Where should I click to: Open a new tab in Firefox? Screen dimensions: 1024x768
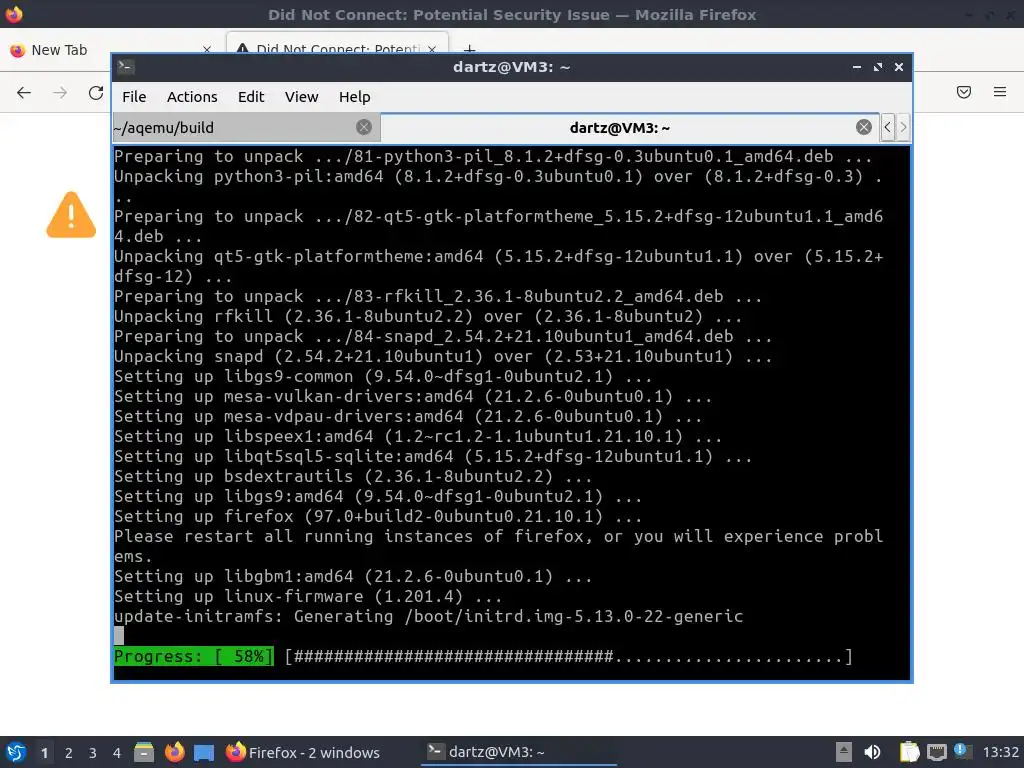(469, 49)
